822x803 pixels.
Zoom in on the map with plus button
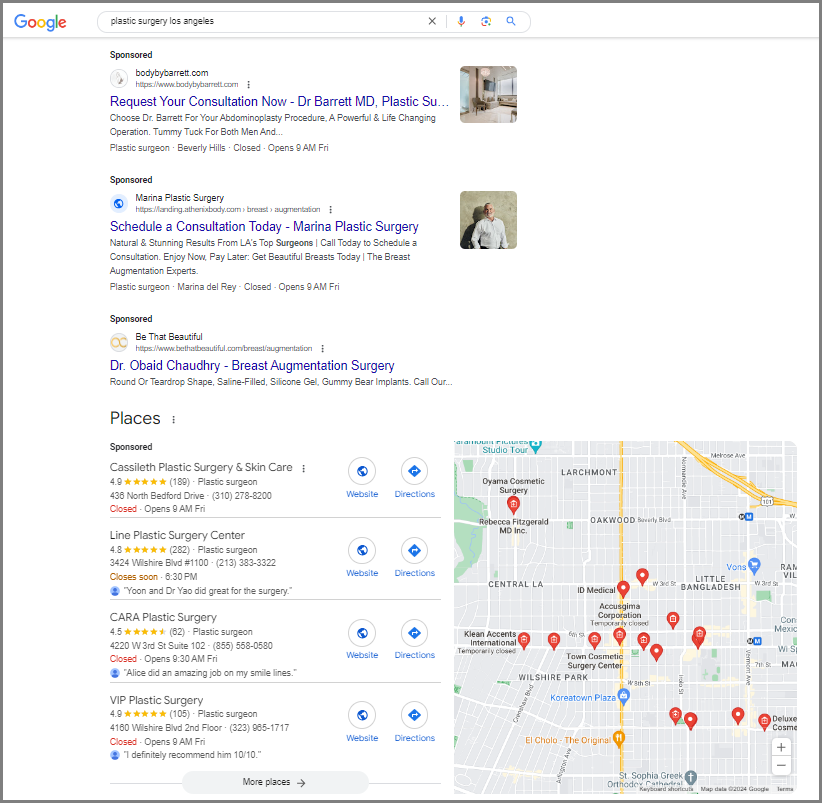point(781,747)
